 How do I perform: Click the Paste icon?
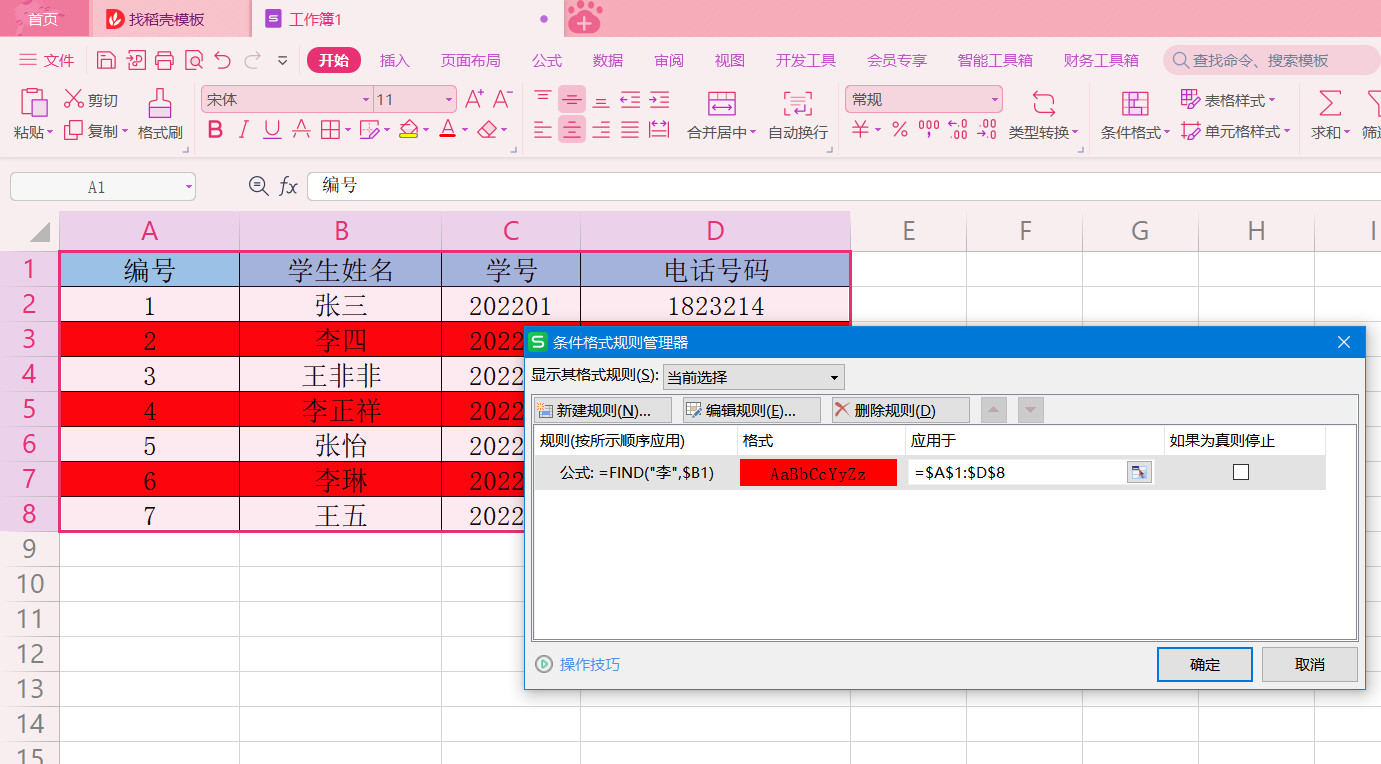pyautogui.click(x=34, y=102)
